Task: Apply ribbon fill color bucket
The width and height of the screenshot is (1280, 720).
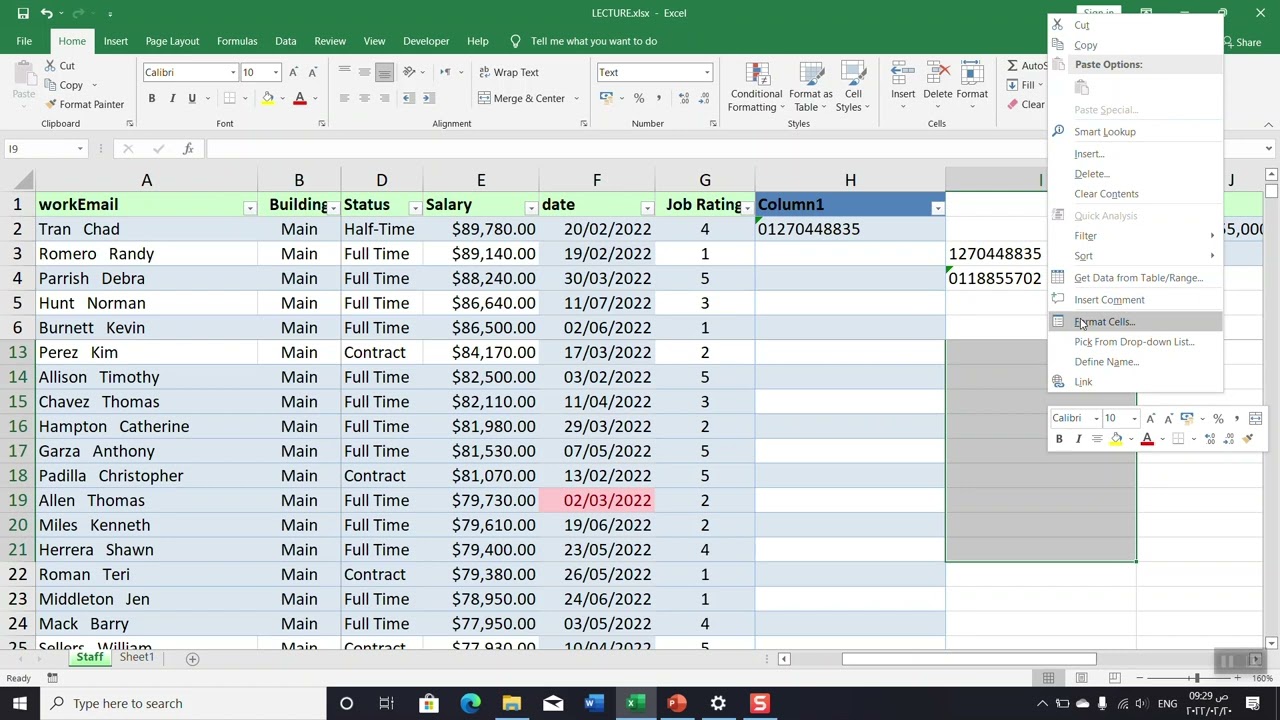Action: click(267, 98)
